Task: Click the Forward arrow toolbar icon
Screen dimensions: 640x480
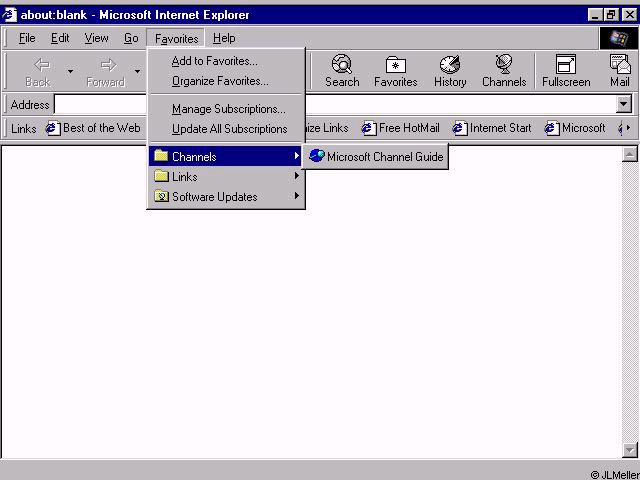Action: [108, 64]
